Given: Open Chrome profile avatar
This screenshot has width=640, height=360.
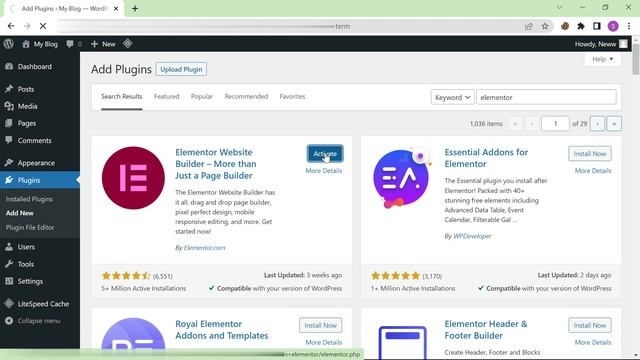Looking at the screenshot, I should tap(613, 26).
